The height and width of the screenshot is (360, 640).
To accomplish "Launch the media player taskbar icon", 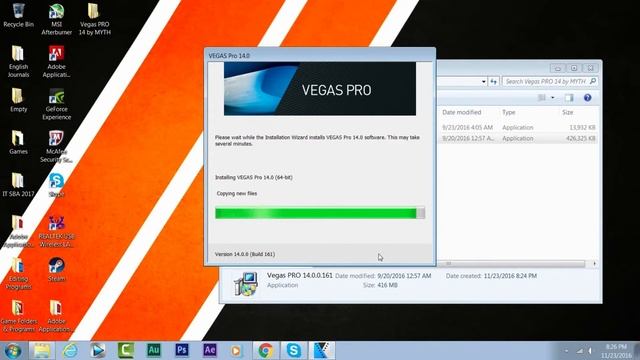I will (x=98, y=351).
